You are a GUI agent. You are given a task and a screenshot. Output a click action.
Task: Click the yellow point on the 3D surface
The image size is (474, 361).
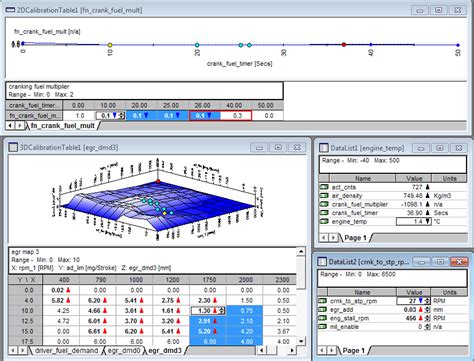click(164, 213)
